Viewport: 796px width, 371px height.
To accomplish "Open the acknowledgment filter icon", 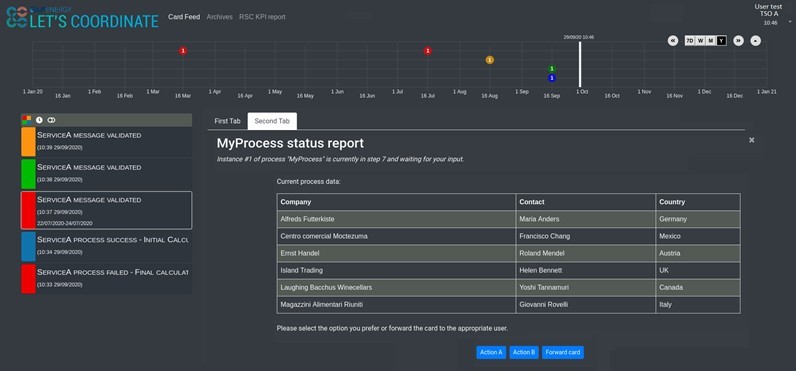I will [51, 120].
